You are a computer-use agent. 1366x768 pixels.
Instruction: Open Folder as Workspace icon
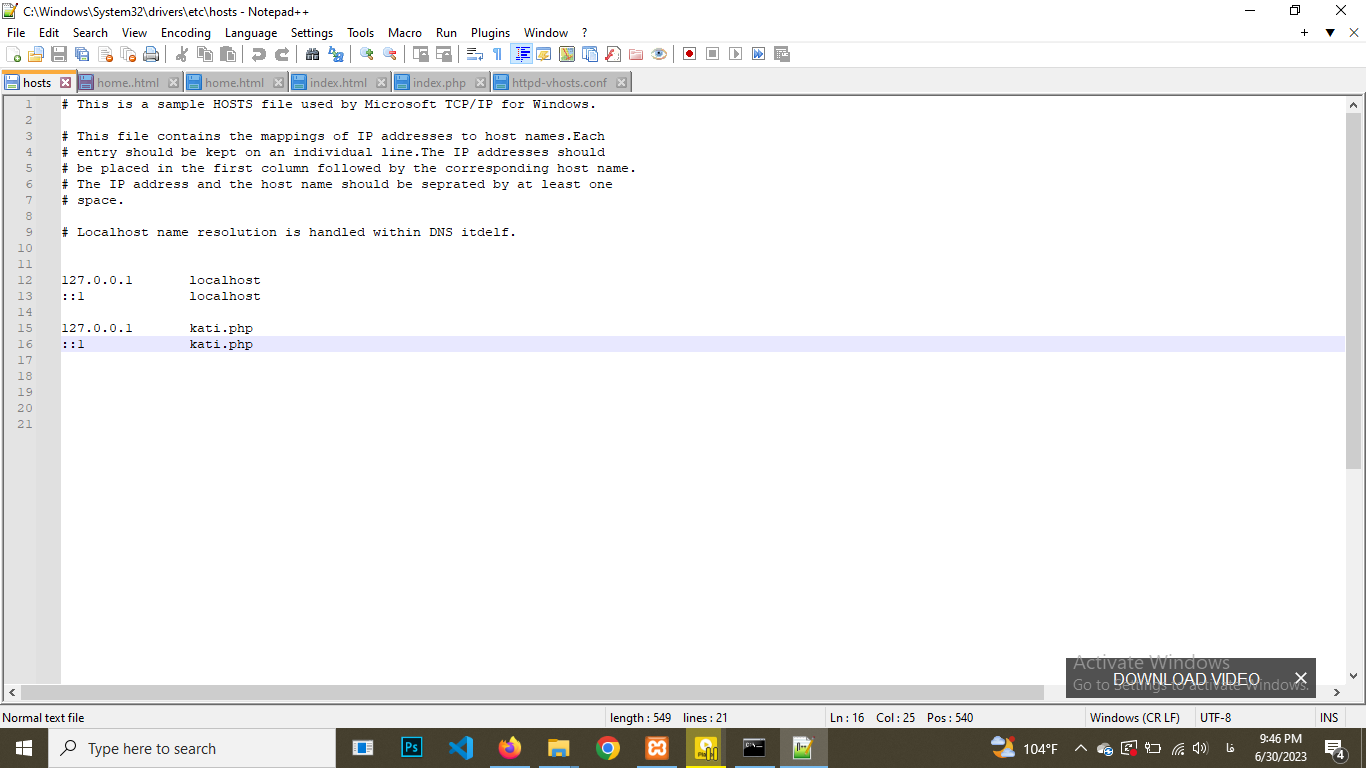pyautogui.click(x=636, y=54)
